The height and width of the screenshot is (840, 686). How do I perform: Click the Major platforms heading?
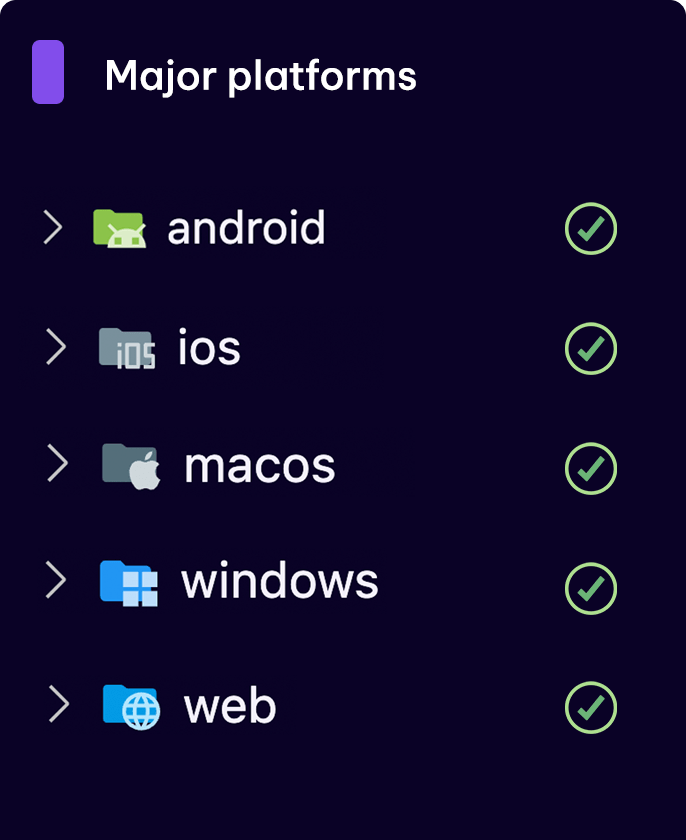tap(261, 76)
